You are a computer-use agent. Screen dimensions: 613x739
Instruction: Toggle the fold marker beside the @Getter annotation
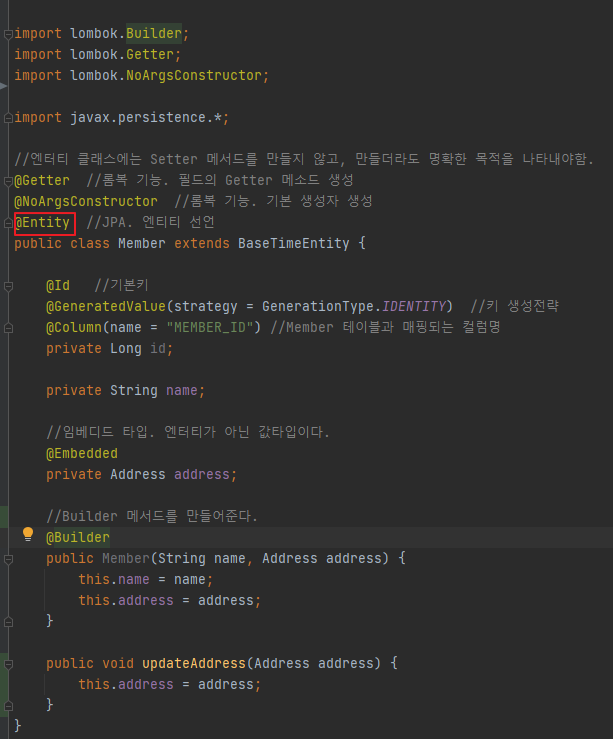coord(8,181)
